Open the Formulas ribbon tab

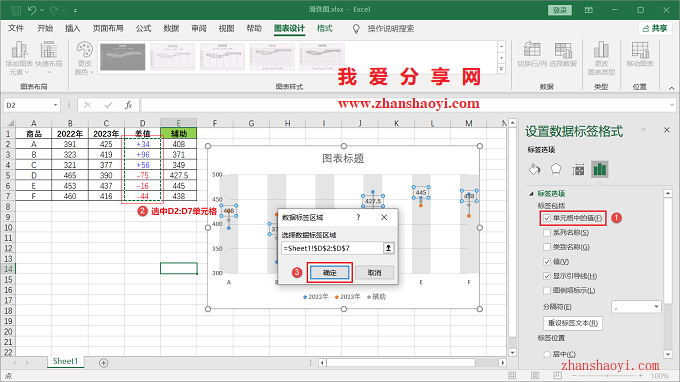click(x=144, y=28)
